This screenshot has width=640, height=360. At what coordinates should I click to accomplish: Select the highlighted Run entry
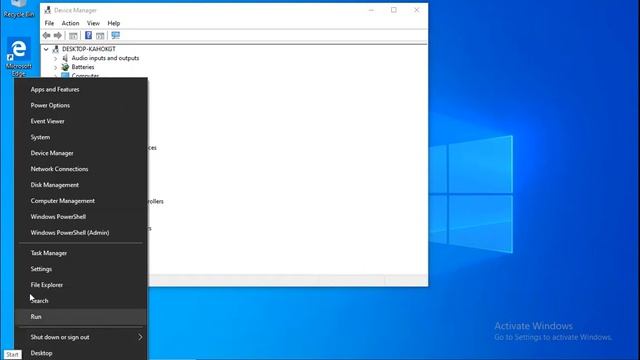point(81,317)
